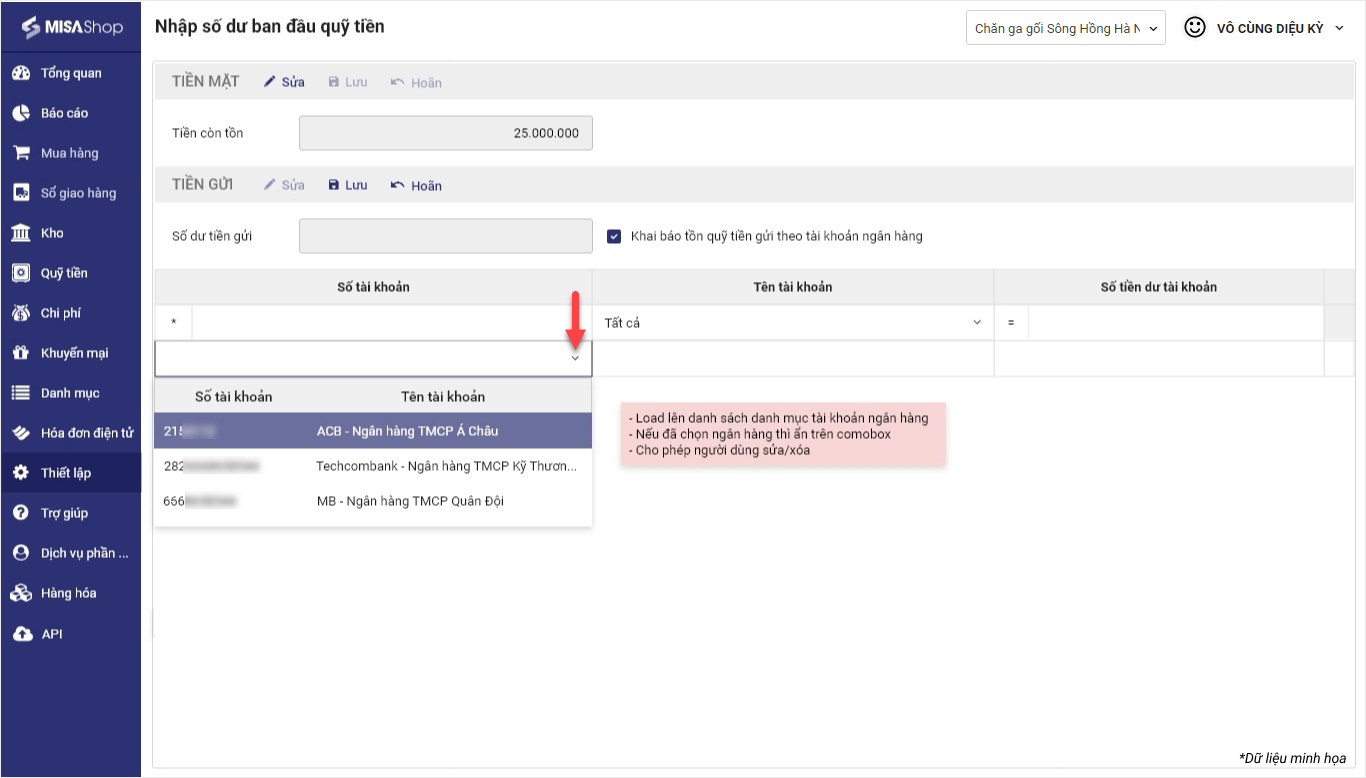
Task: Open Hàng hóa in the sidebar
Action: click(71, 593)
